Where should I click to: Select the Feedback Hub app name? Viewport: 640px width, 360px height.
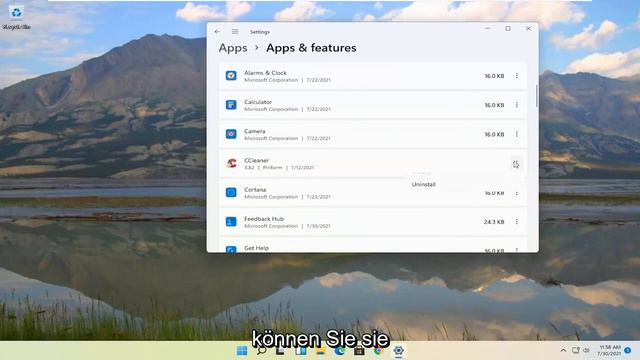(x=264, y=219)
